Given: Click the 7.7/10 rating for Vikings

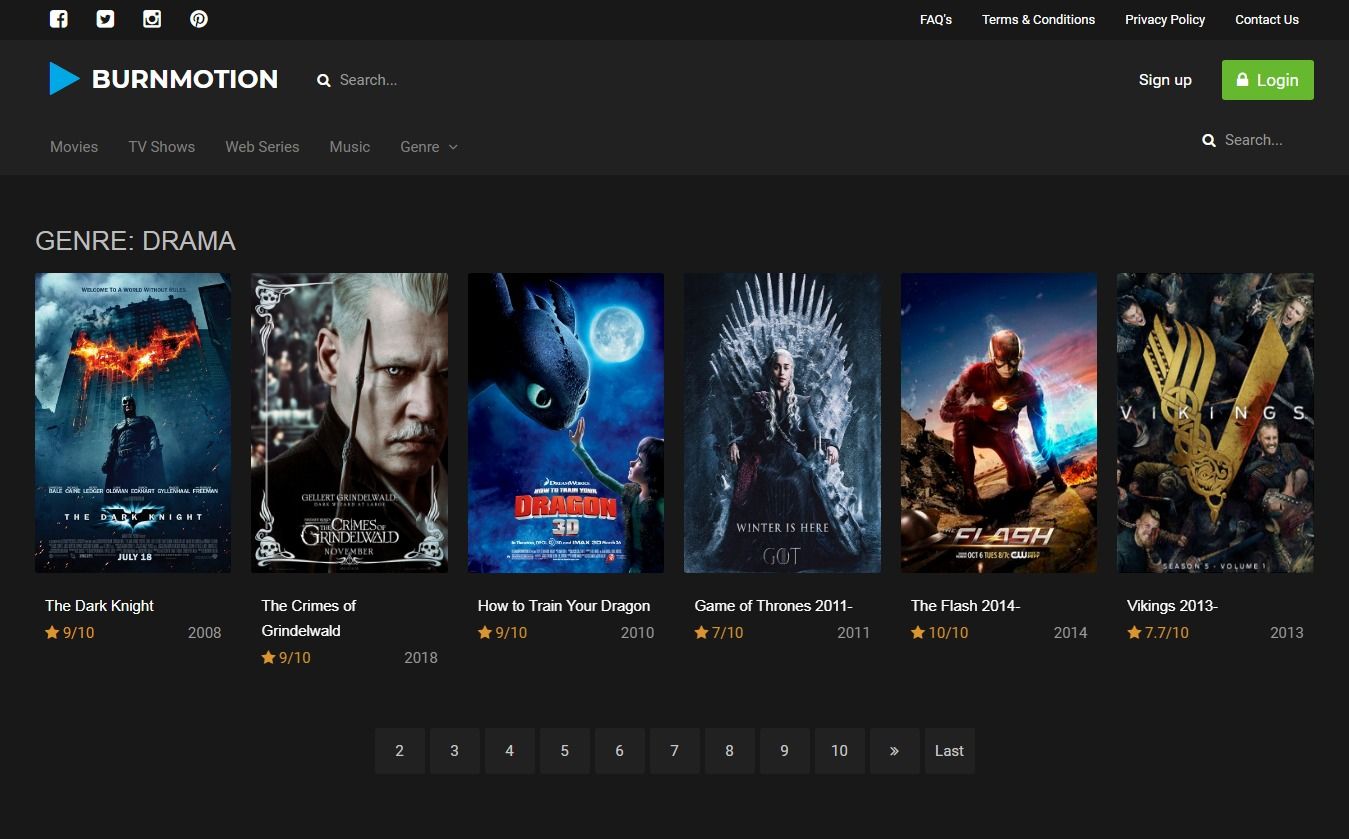Looking at the screenshot, I should [x=1167, y=633].
